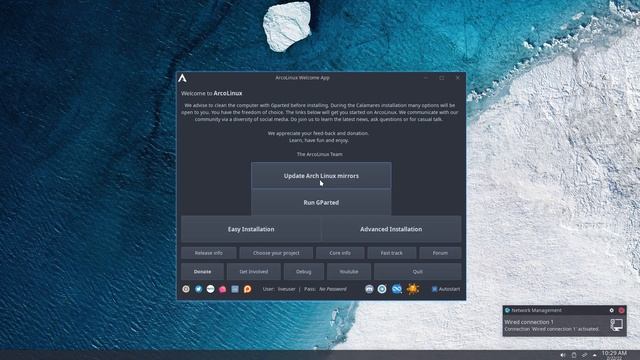Click the Donate button
Image resolution: width=640 pixels, height=360 pixels.
click(x=202, y=271)
